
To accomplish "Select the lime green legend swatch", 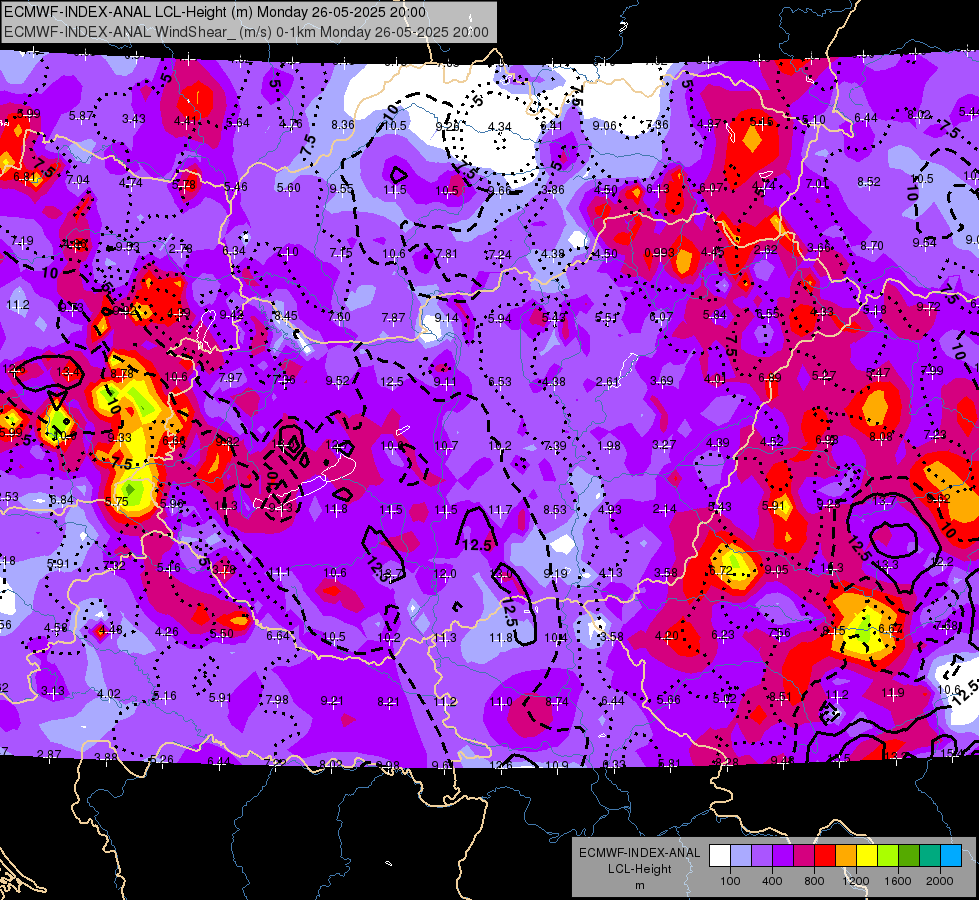I will point(888,856).
